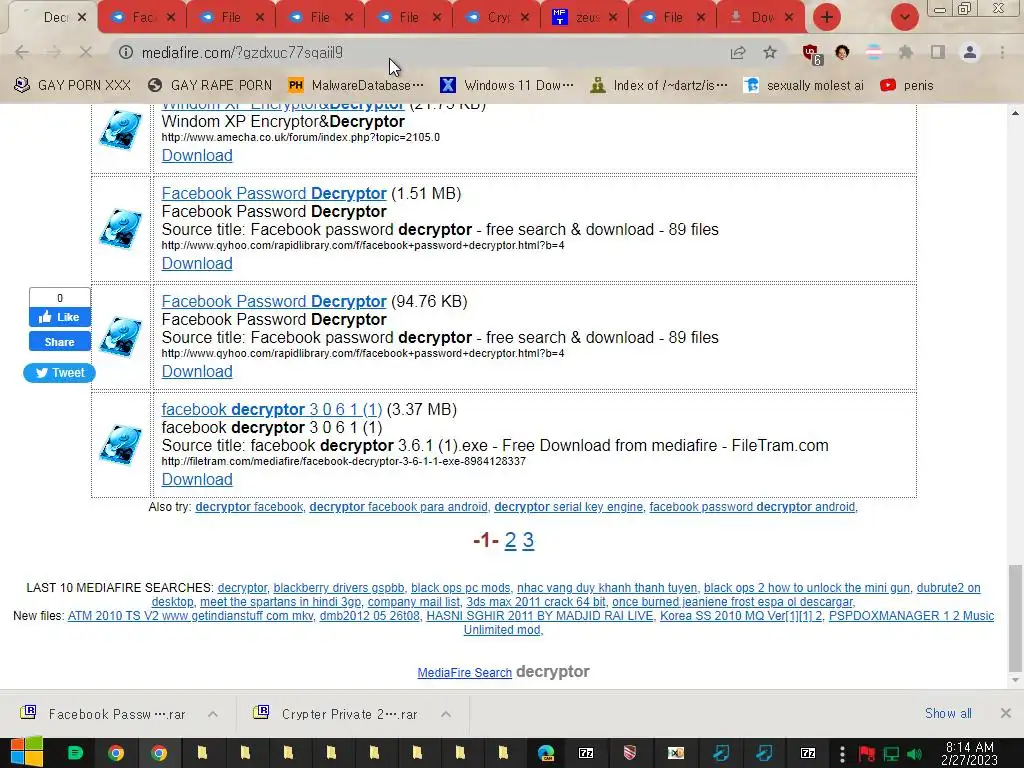
Task: Open a new tab with plus button
Action: tap(827, 17)
